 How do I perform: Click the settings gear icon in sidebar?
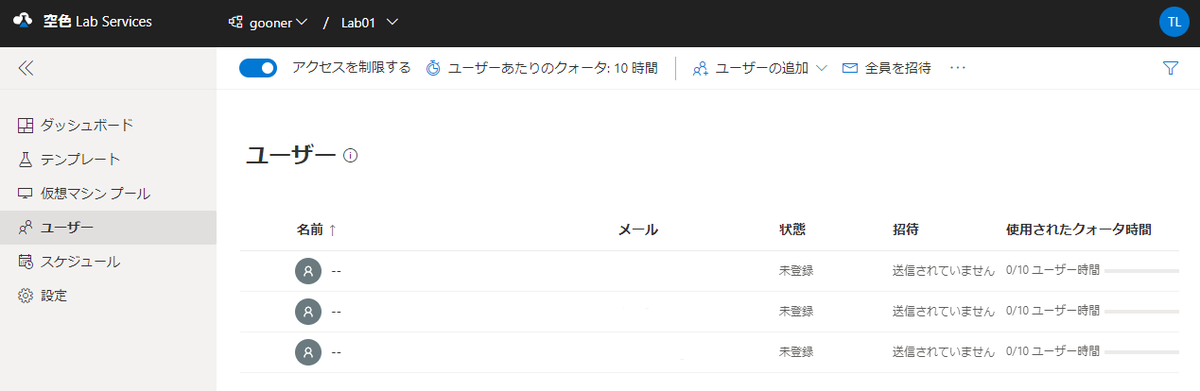(x=26, y=295)
